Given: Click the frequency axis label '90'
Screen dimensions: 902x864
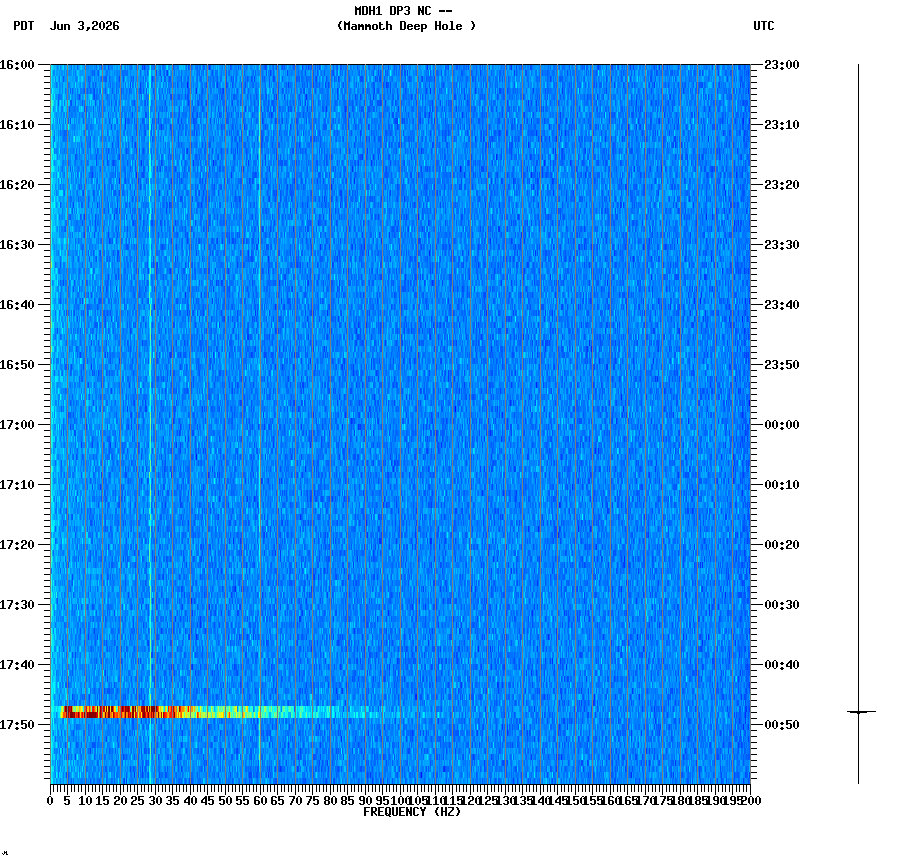Looking at the screenshot, I should (x=366, y=801).
